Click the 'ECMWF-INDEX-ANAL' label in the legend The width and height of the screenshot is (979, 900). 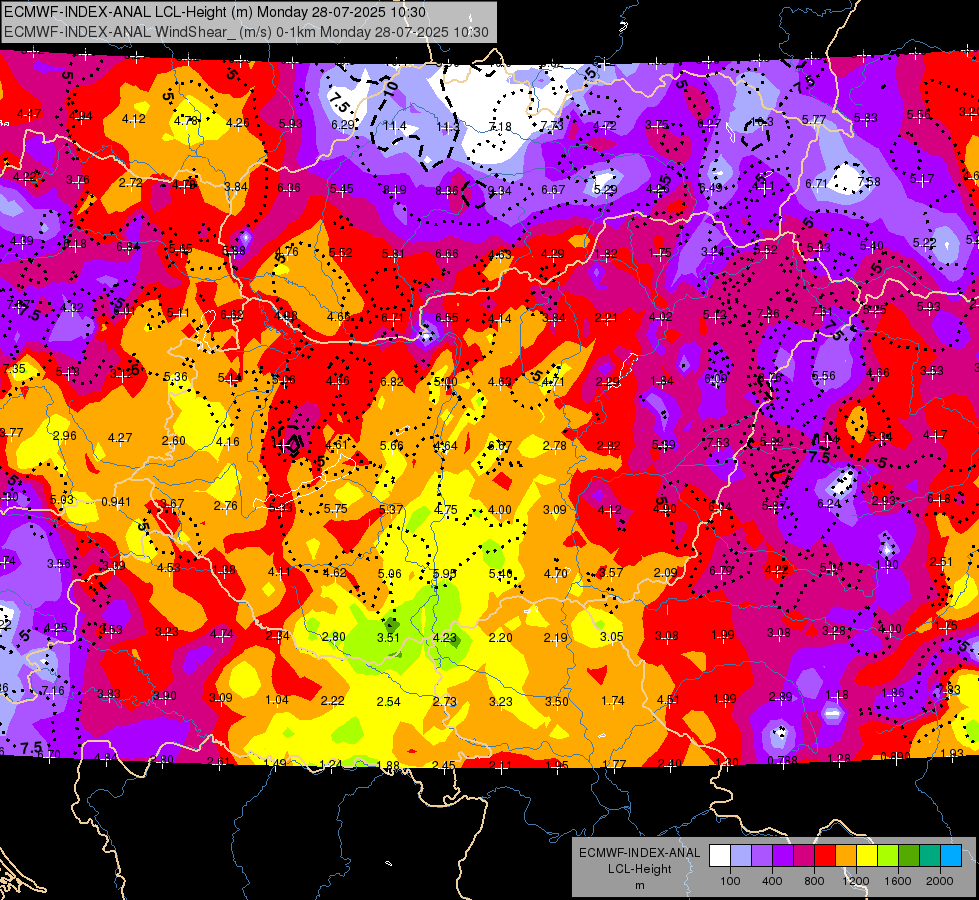point(639,853)
